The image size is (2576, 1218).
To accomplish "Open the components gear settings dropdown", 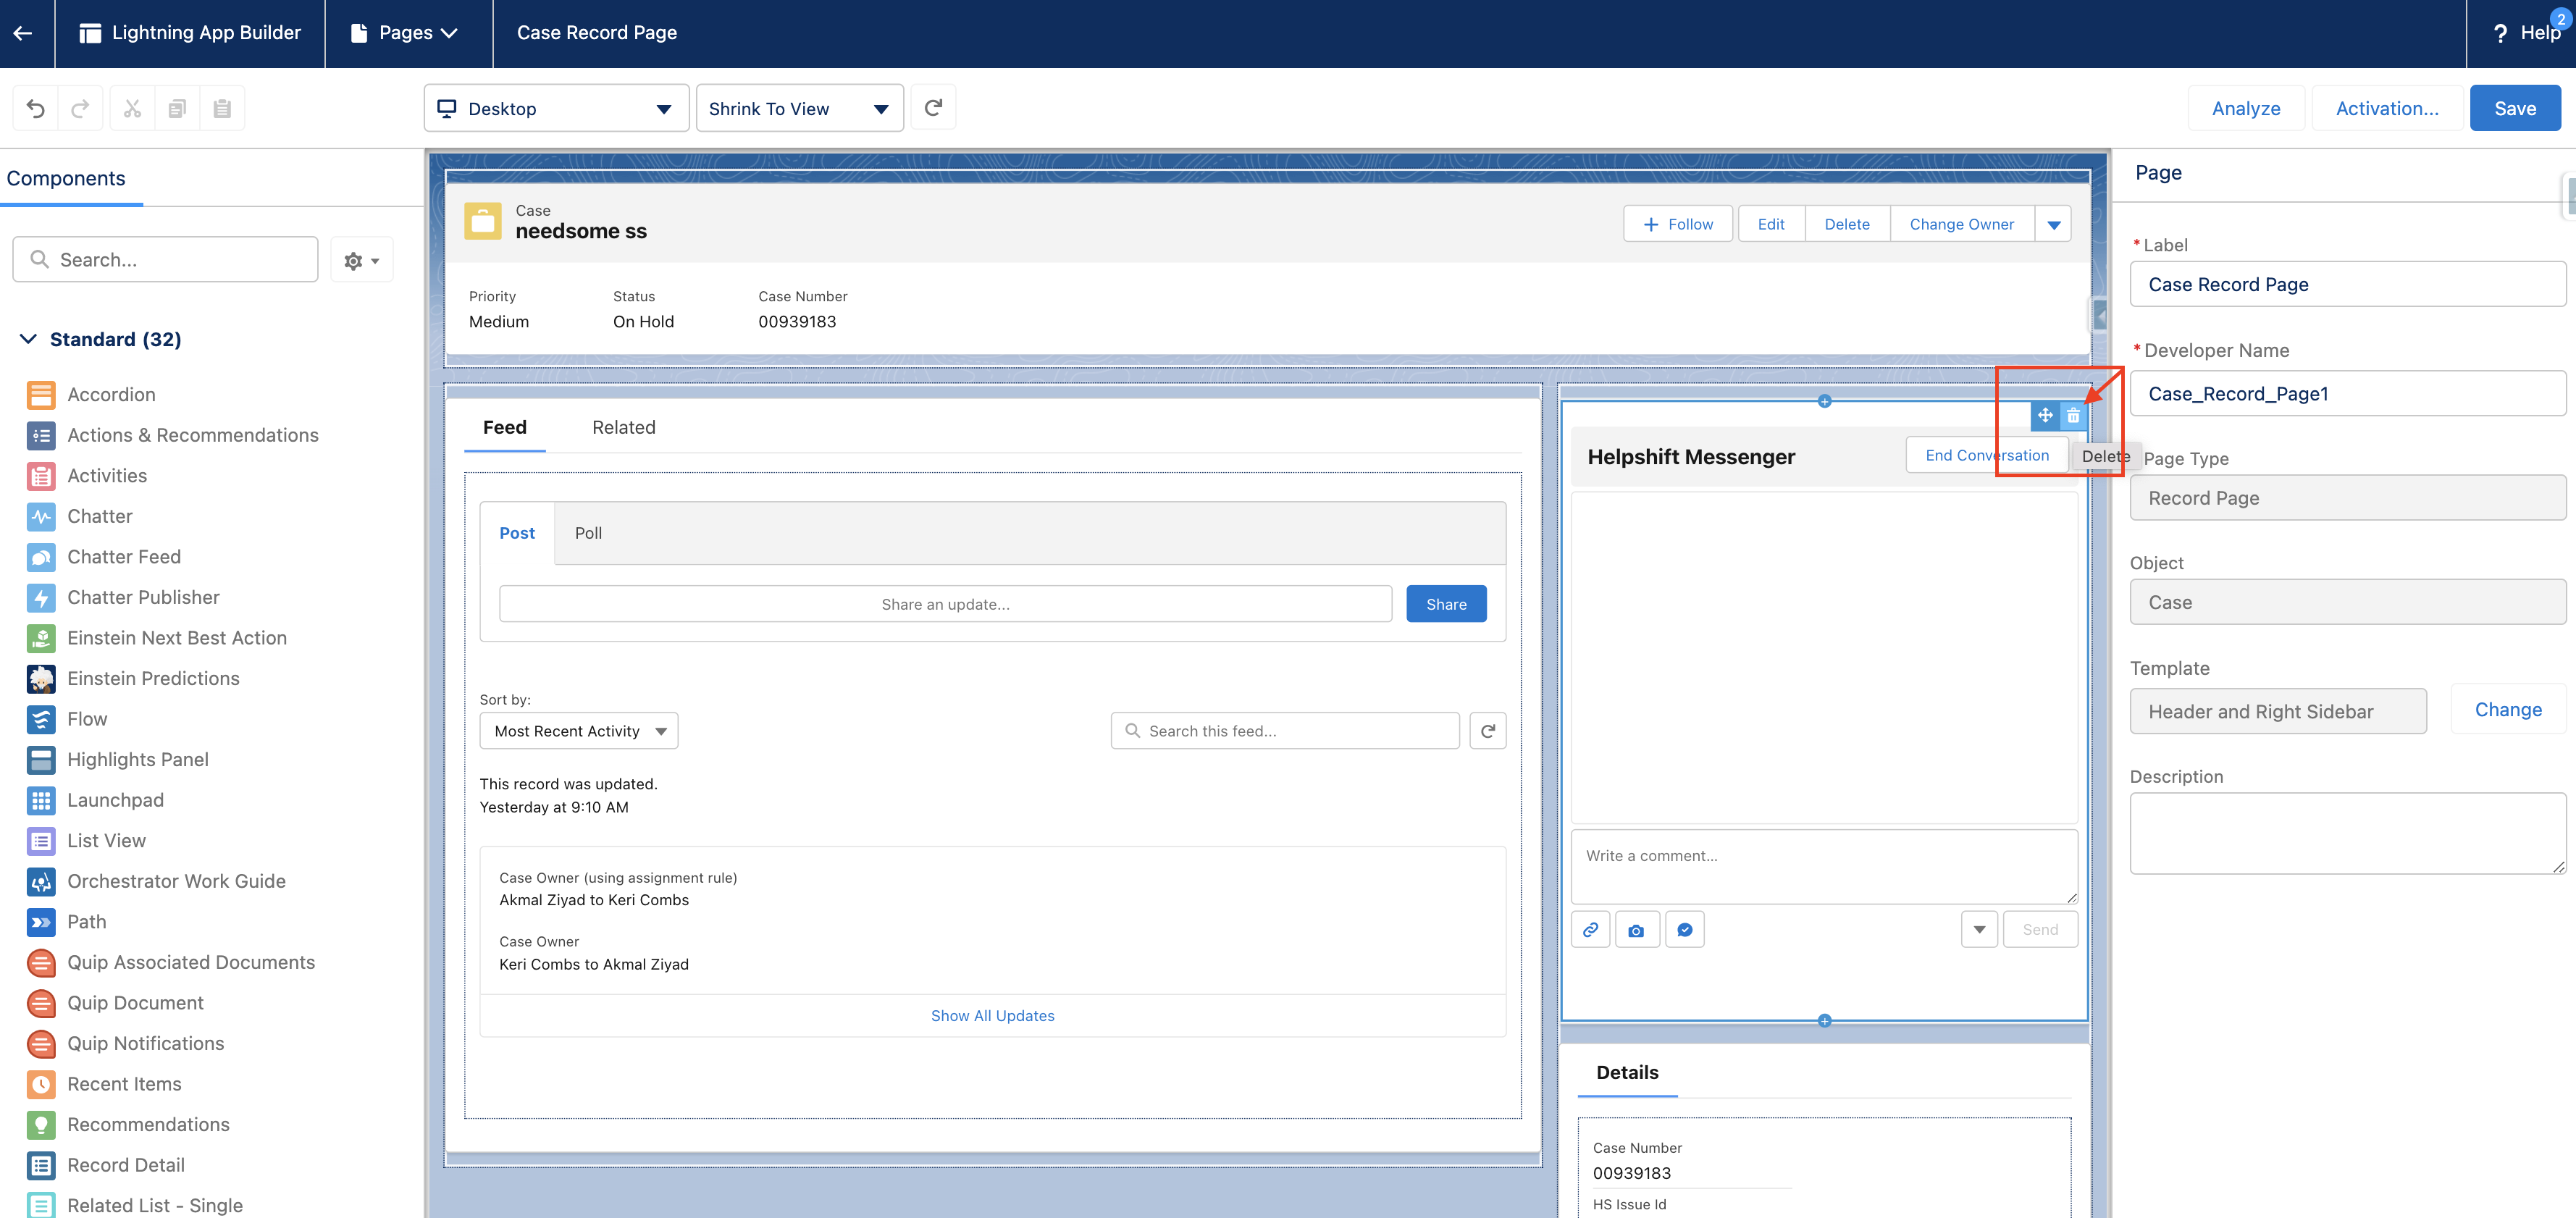I will pyautogui.click(x=361, y=260).
